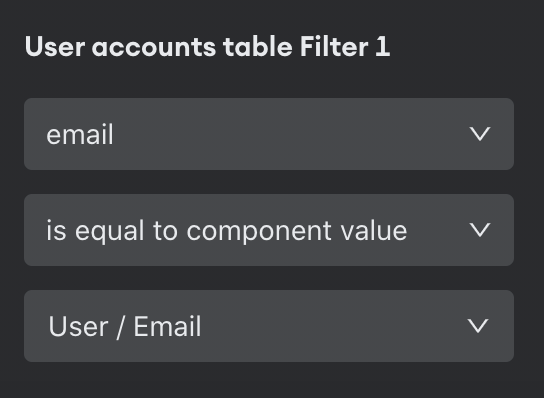
Task: Click the word 'Filter 1' in the title
Action: [x=345, y=46]
